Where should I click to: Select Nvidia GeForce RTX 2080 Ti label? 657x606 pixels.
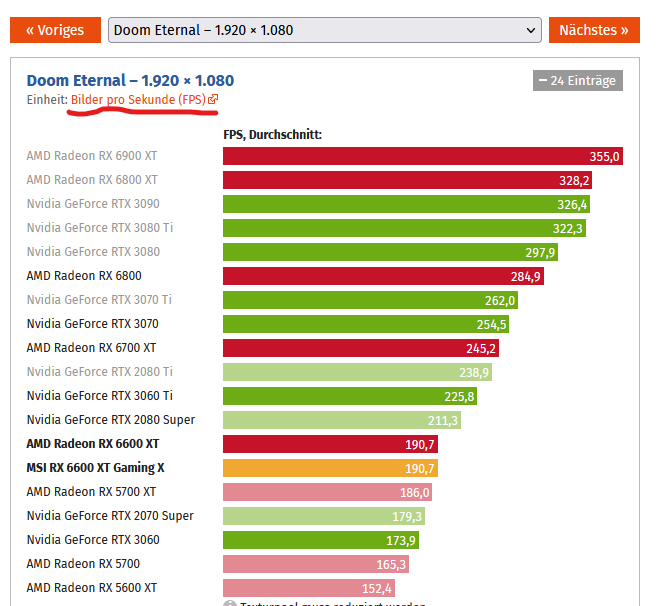100,372
